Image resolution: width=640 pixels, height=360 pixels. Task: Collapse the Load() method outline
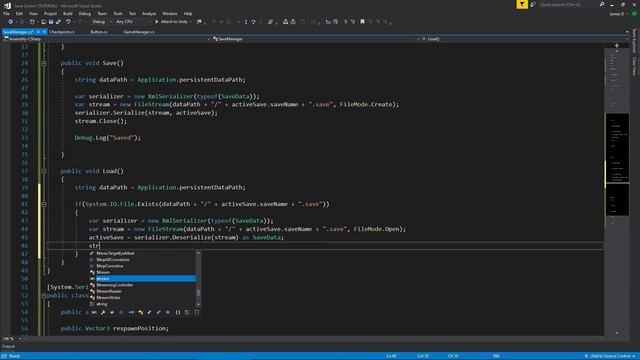coord(44,171)
